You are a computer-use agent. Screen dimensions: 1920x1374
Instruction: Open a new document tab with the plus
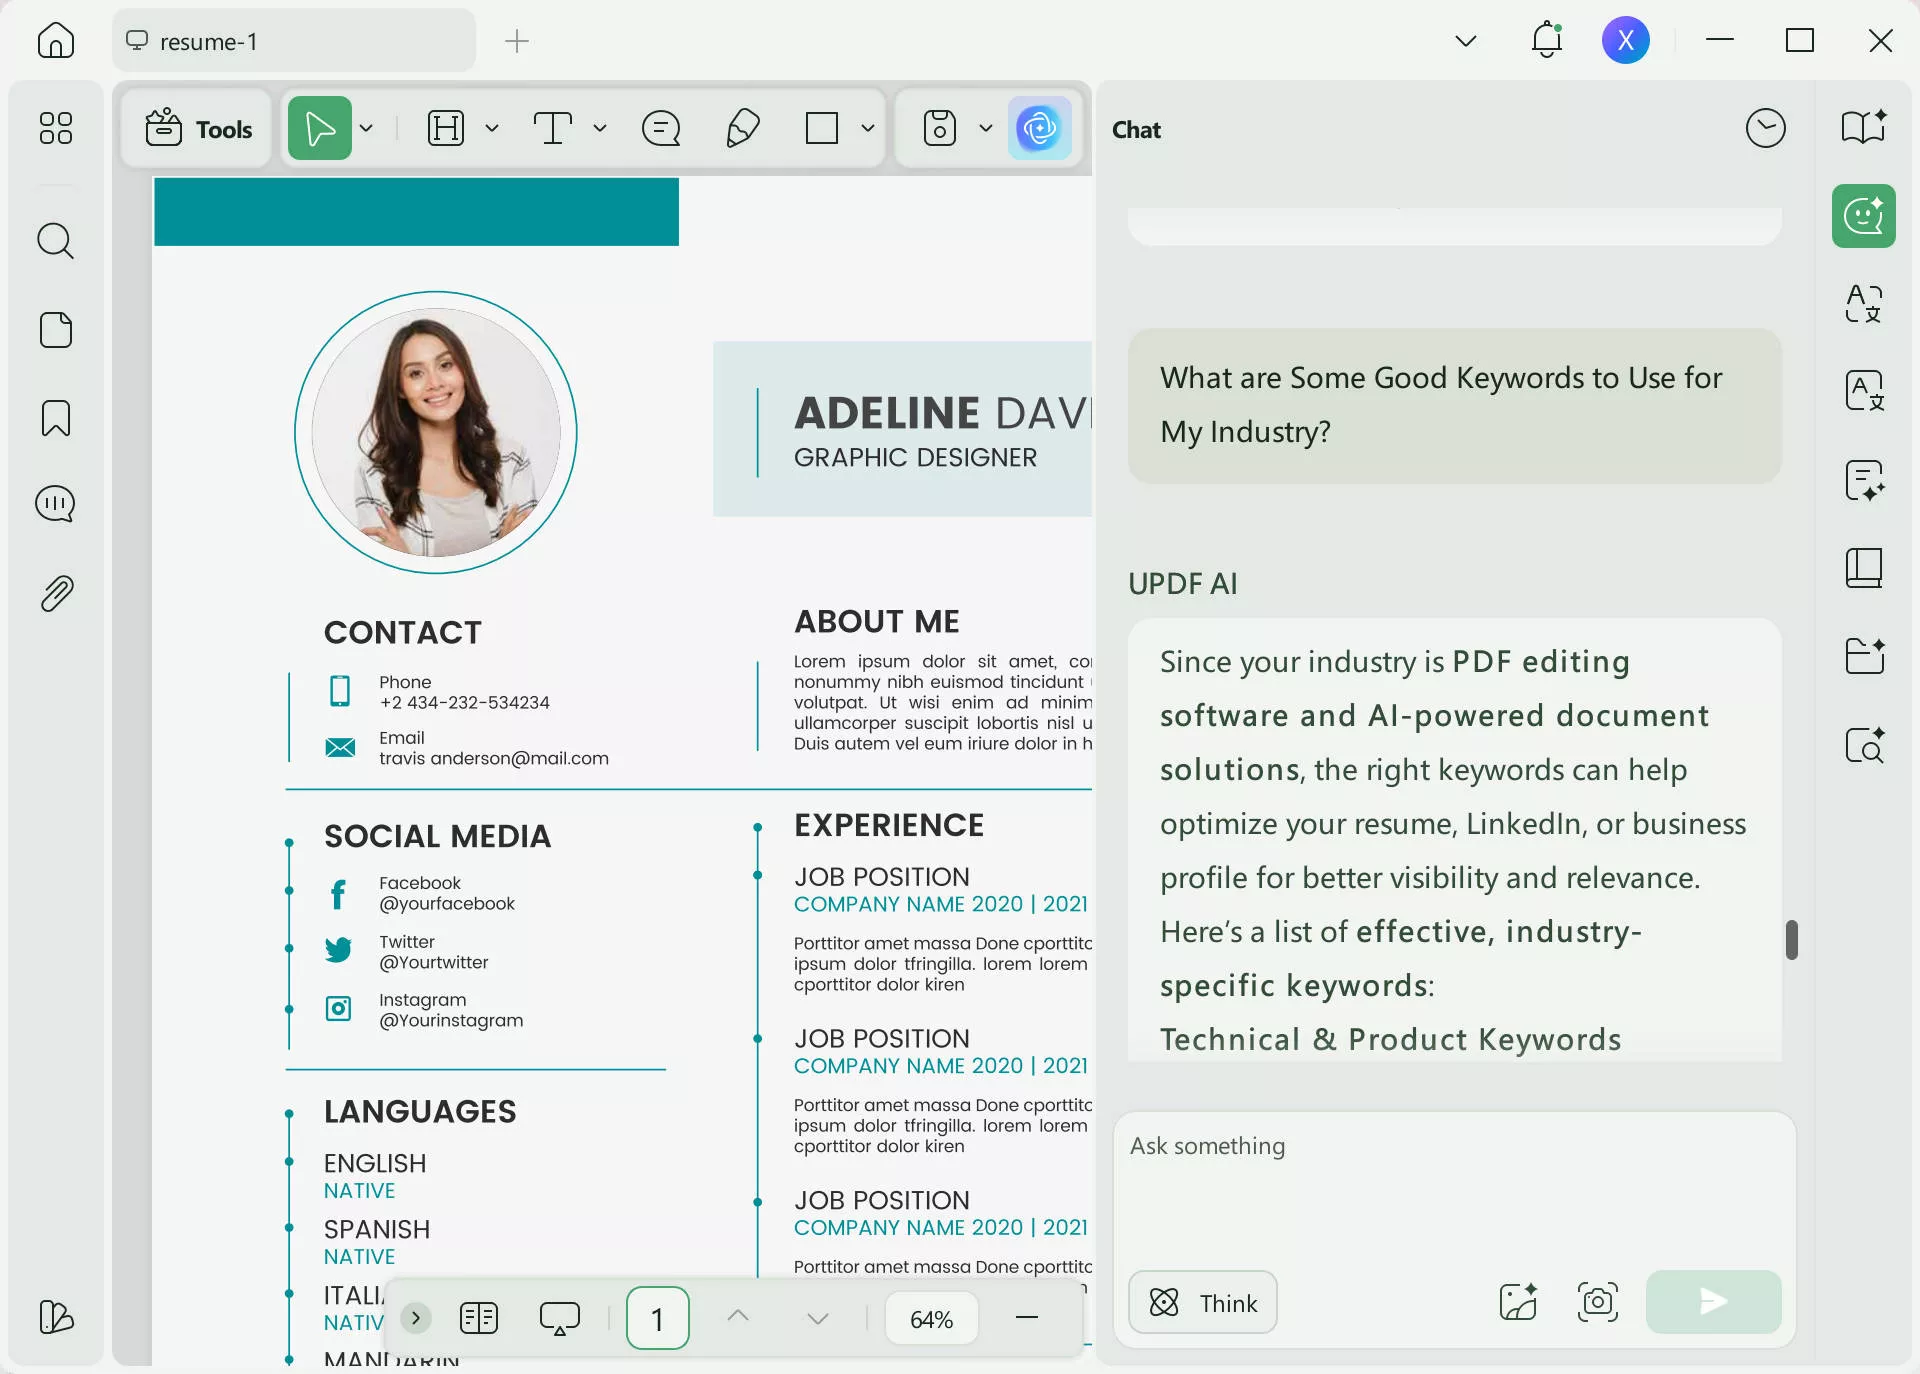point(516,41)
